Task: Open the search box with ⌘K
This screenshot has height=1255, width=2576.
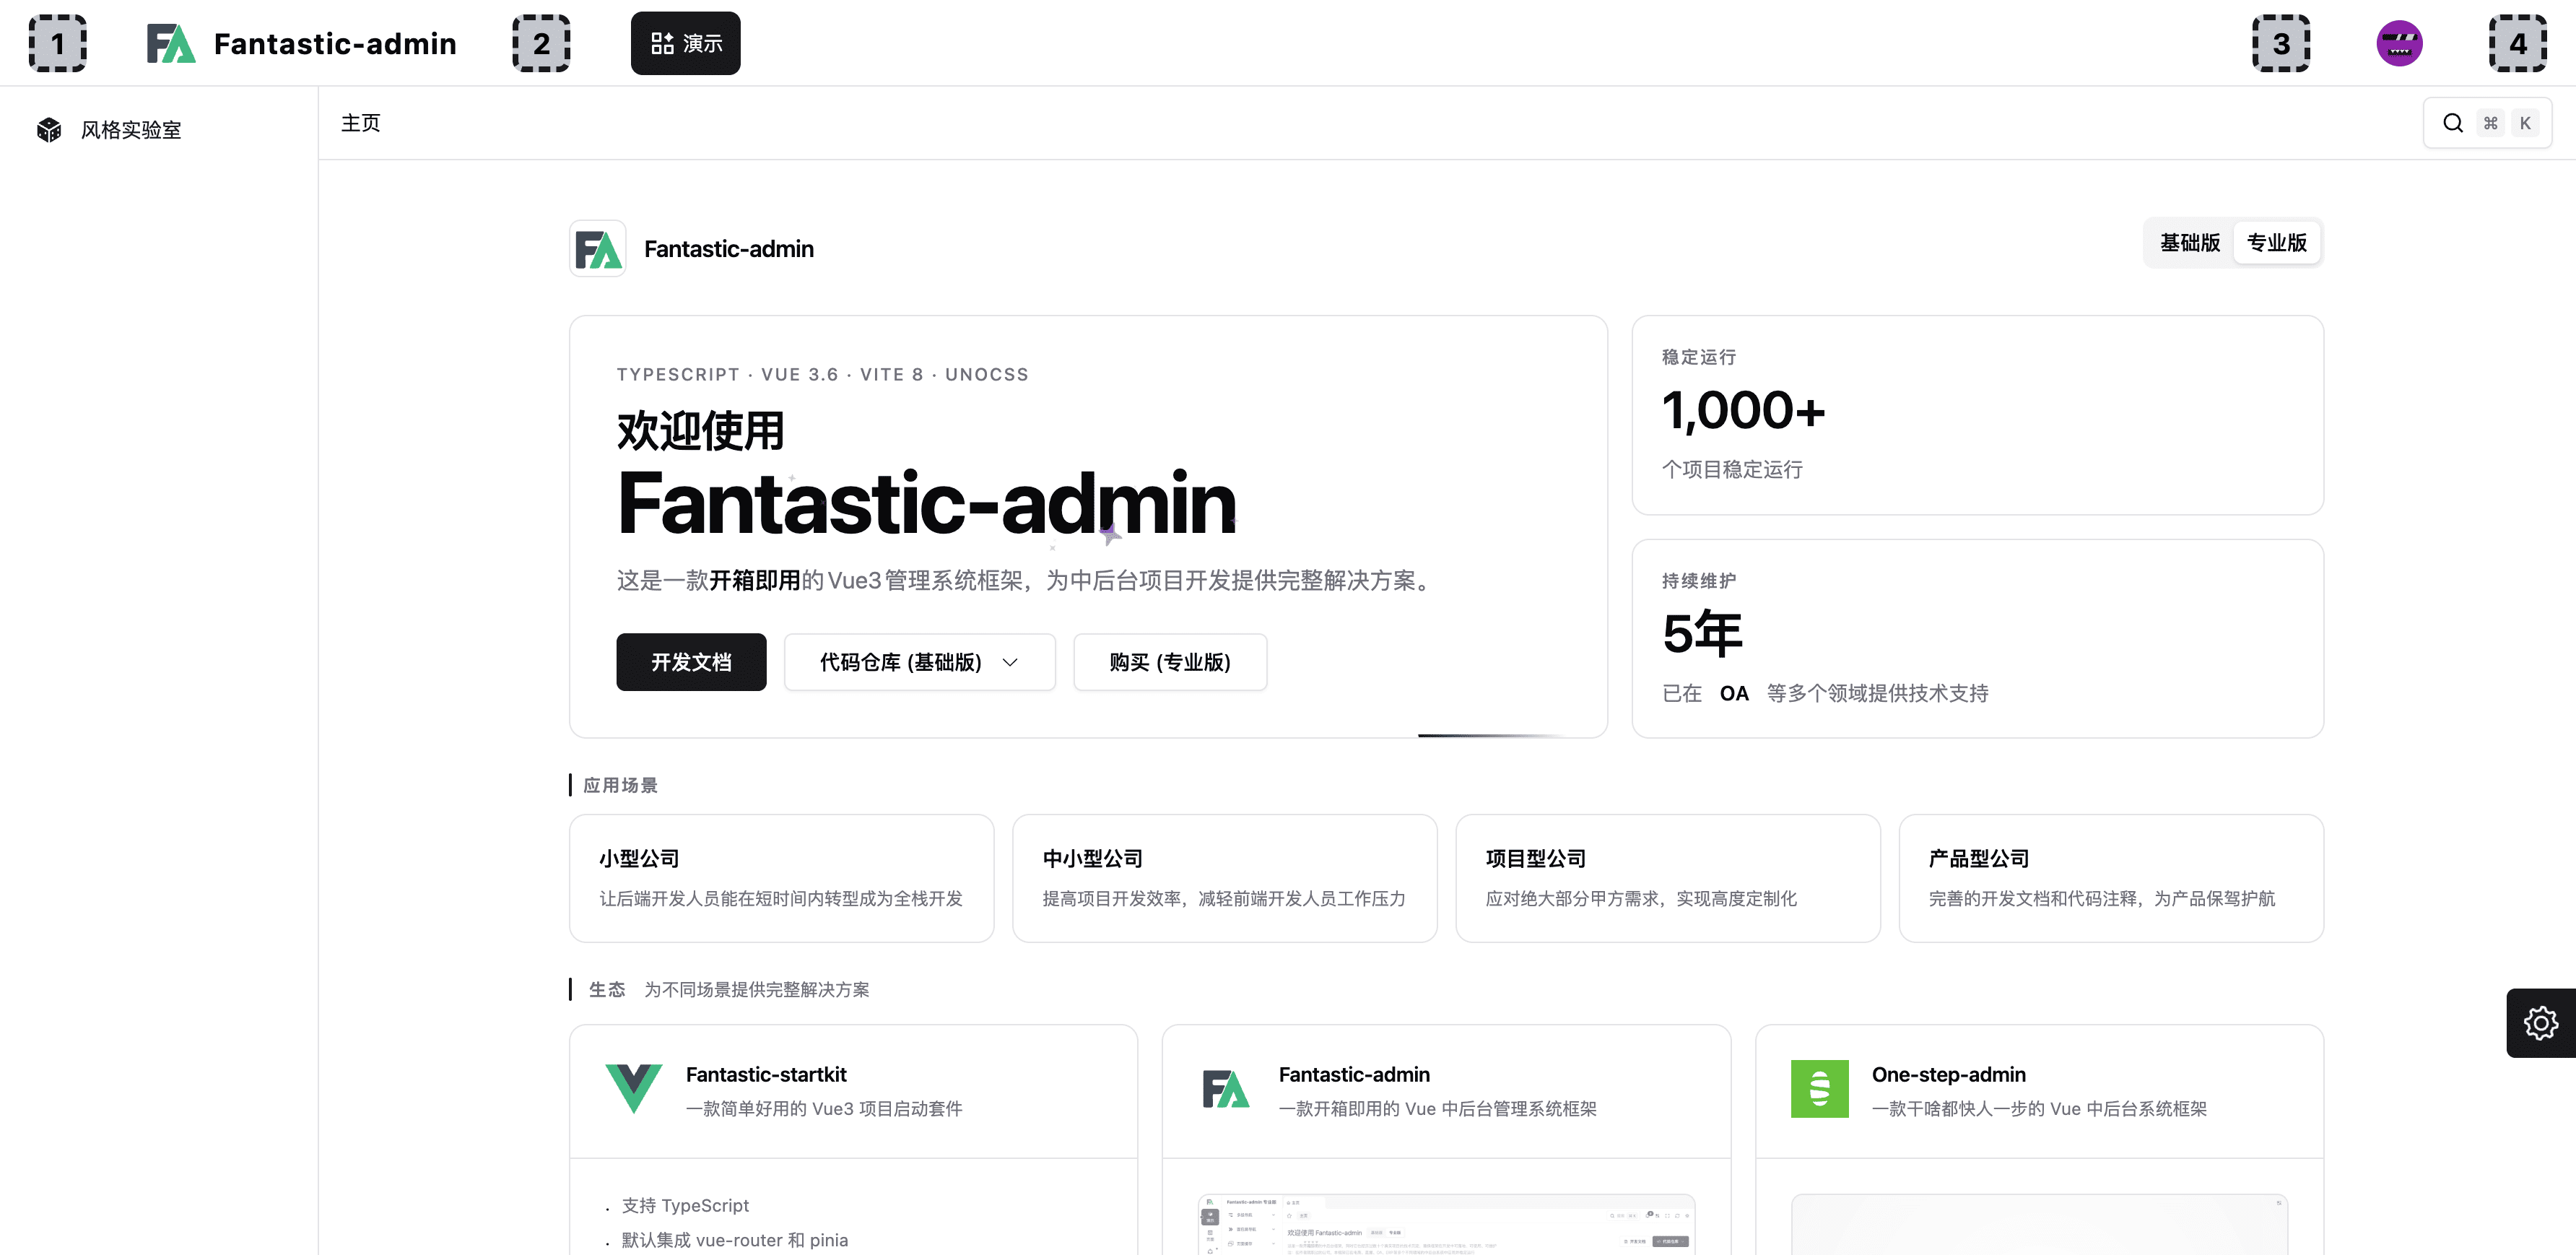Action: [2487, 123]
